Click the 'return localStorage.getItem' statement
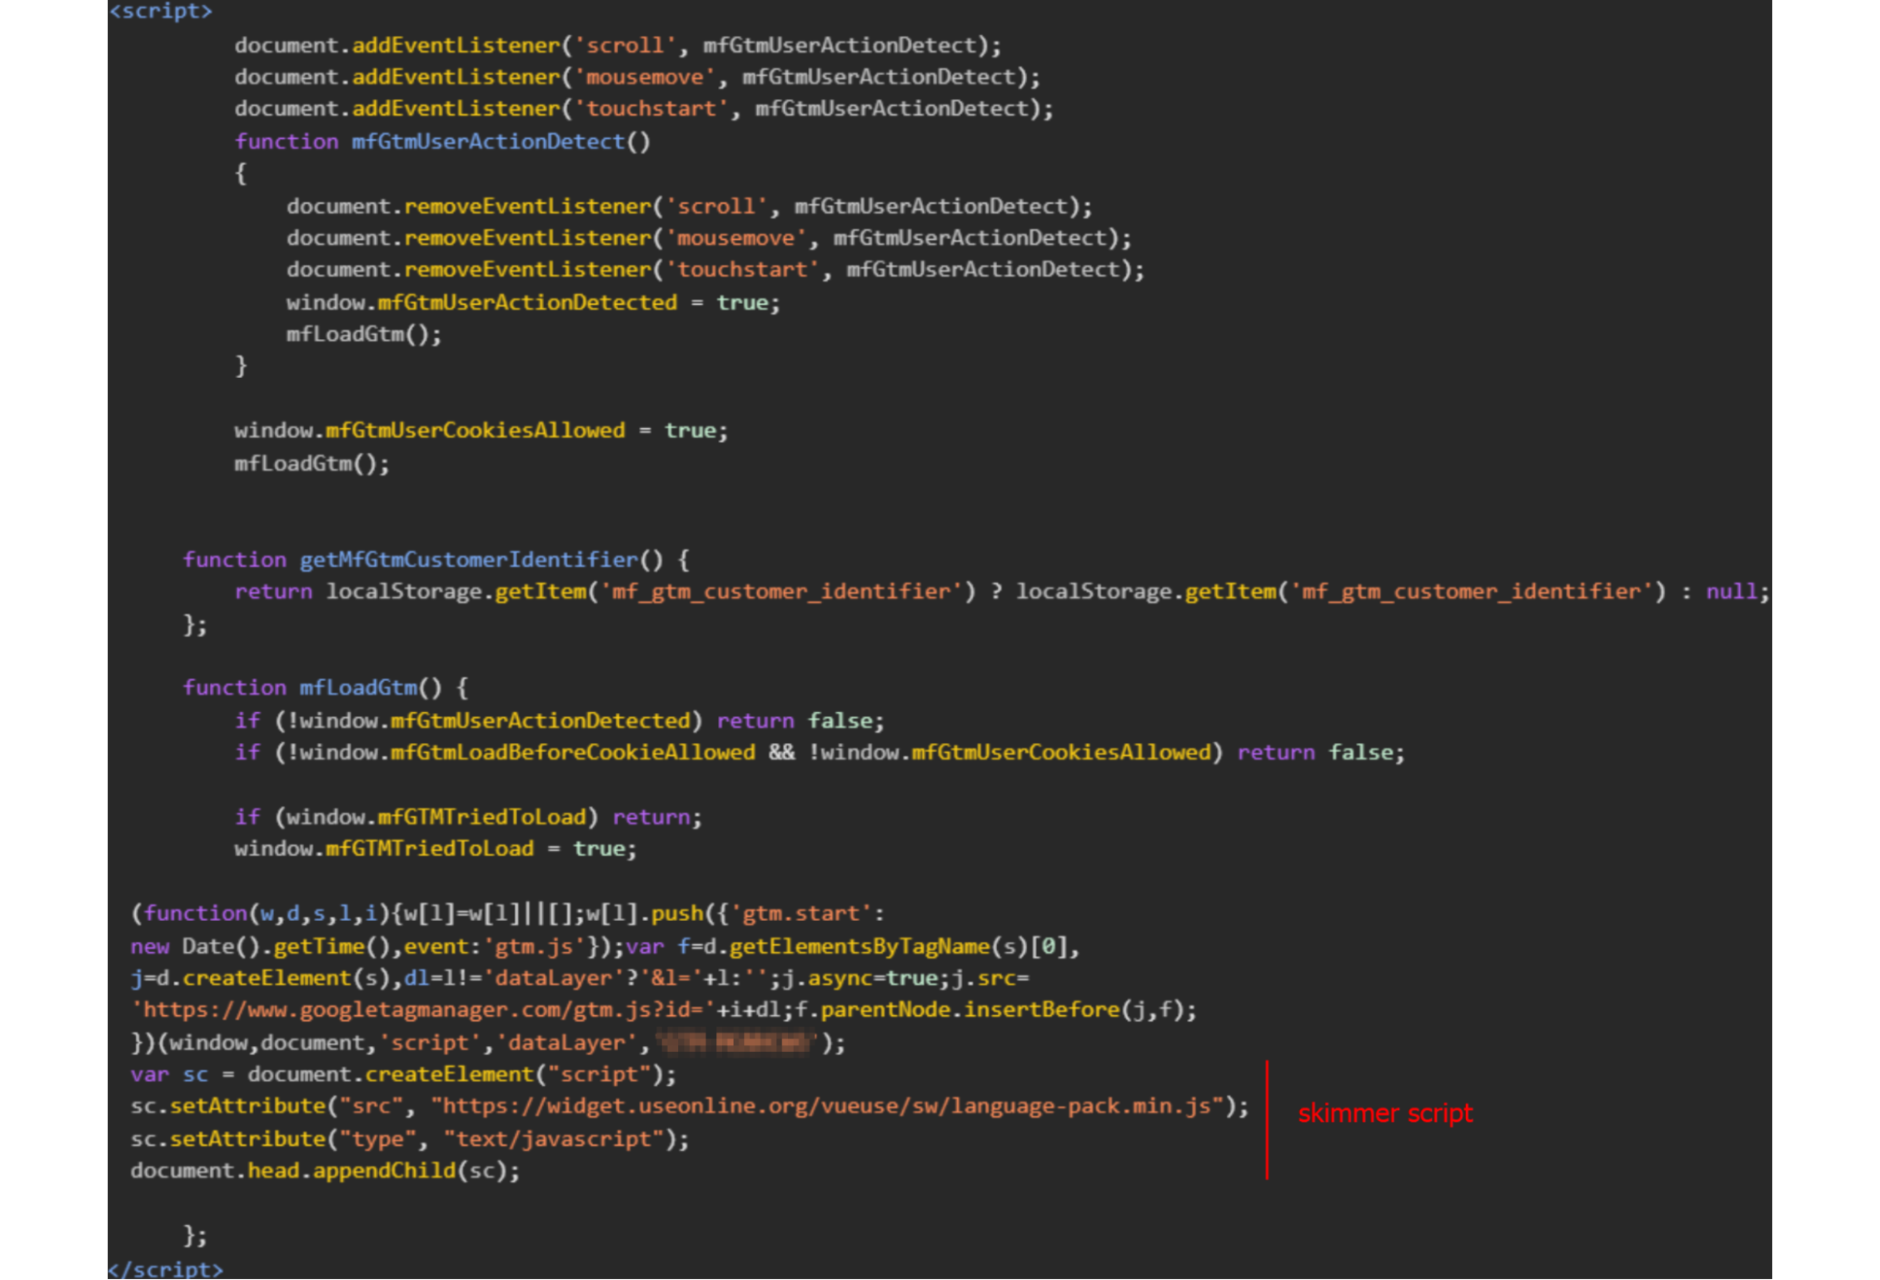The height and width of the screenshot is (1280, 1880). click(1002, 592)
